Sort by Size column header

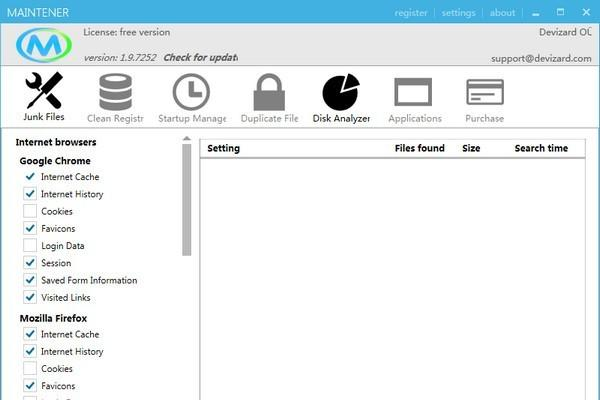pyautogui.click(x=471, y=148)
